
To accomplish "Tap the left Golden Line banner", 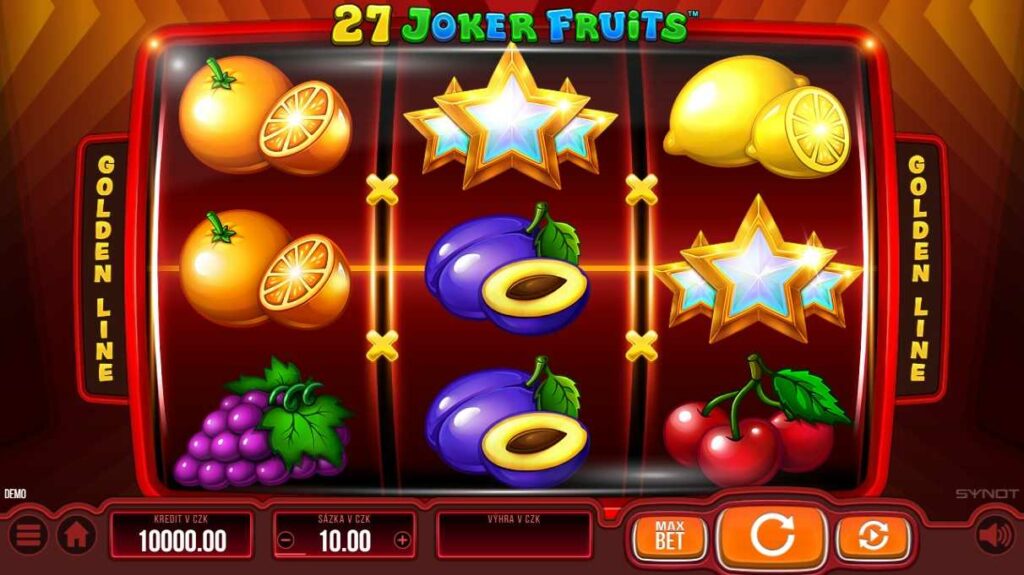I will coord(104,269).
